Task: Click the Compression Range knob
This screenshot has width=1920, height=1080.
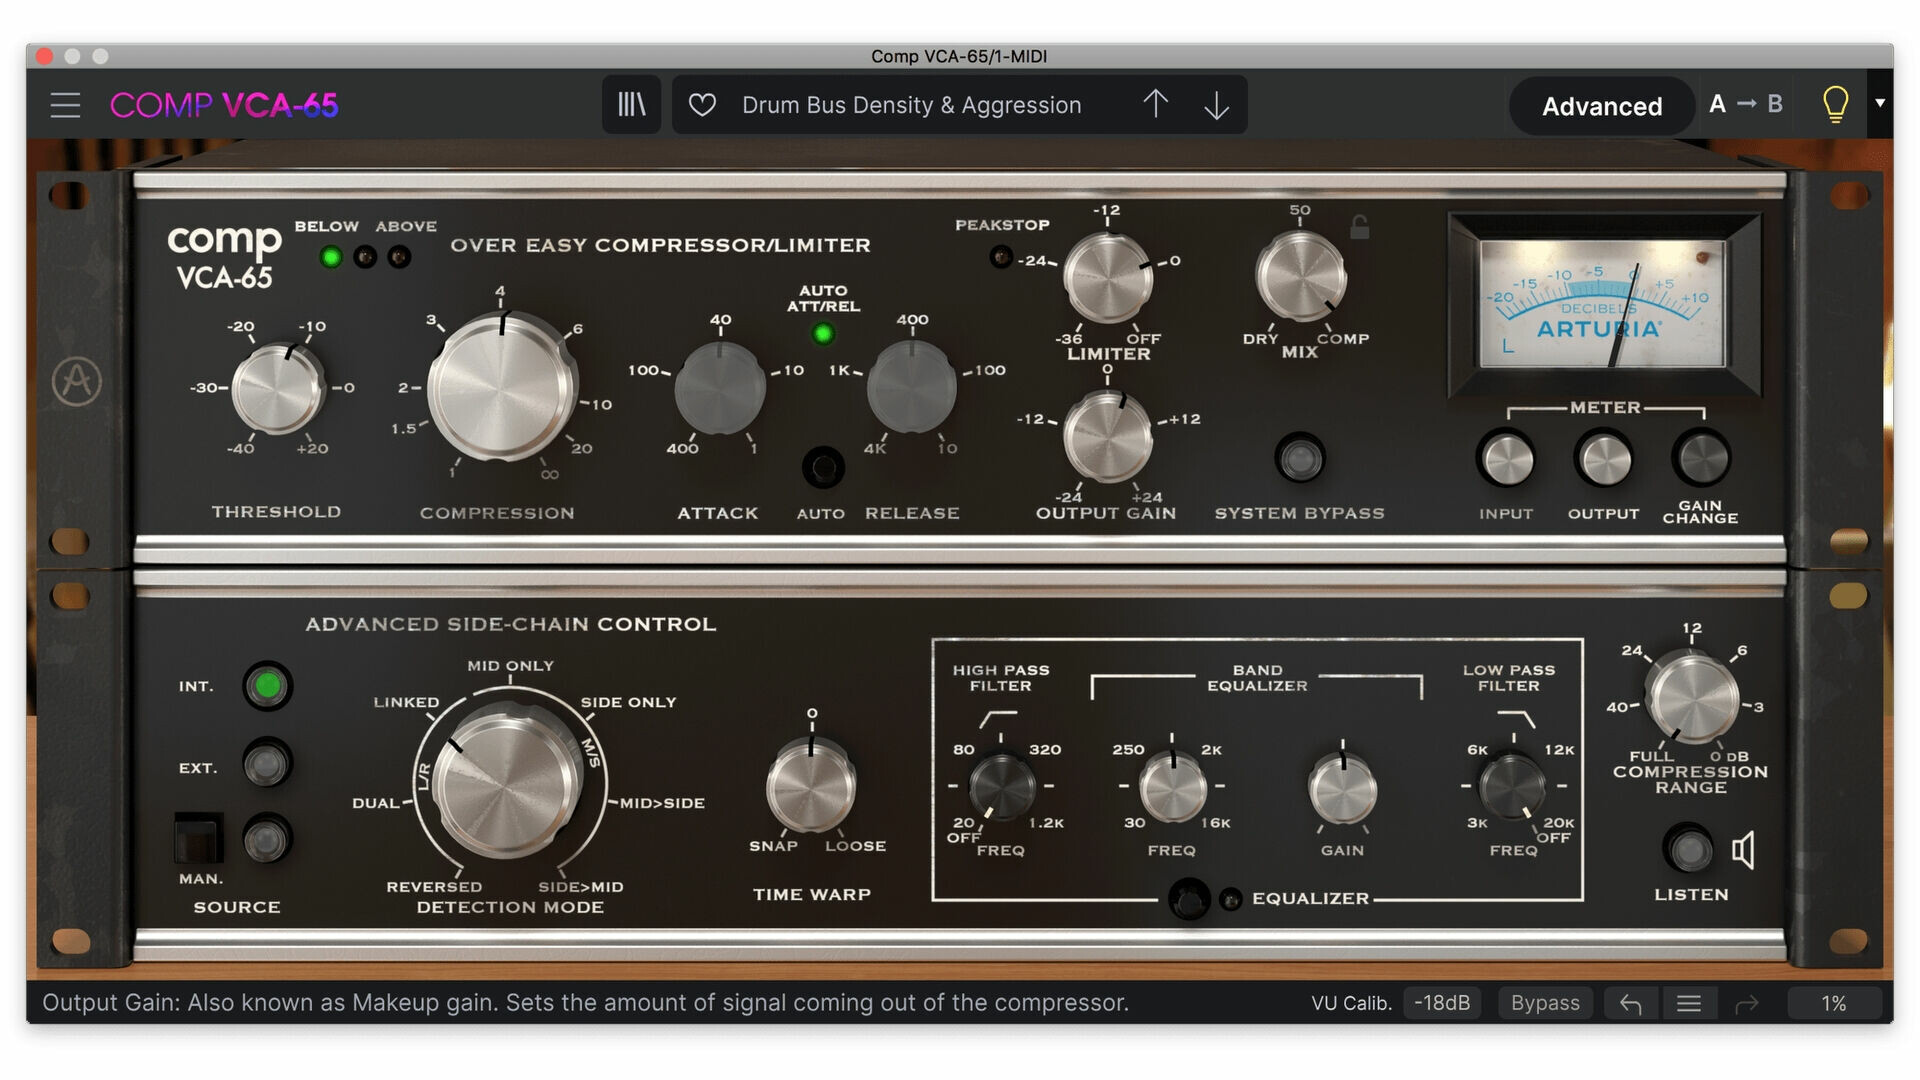Action: pyautogui.click(x=1692, y=698)
